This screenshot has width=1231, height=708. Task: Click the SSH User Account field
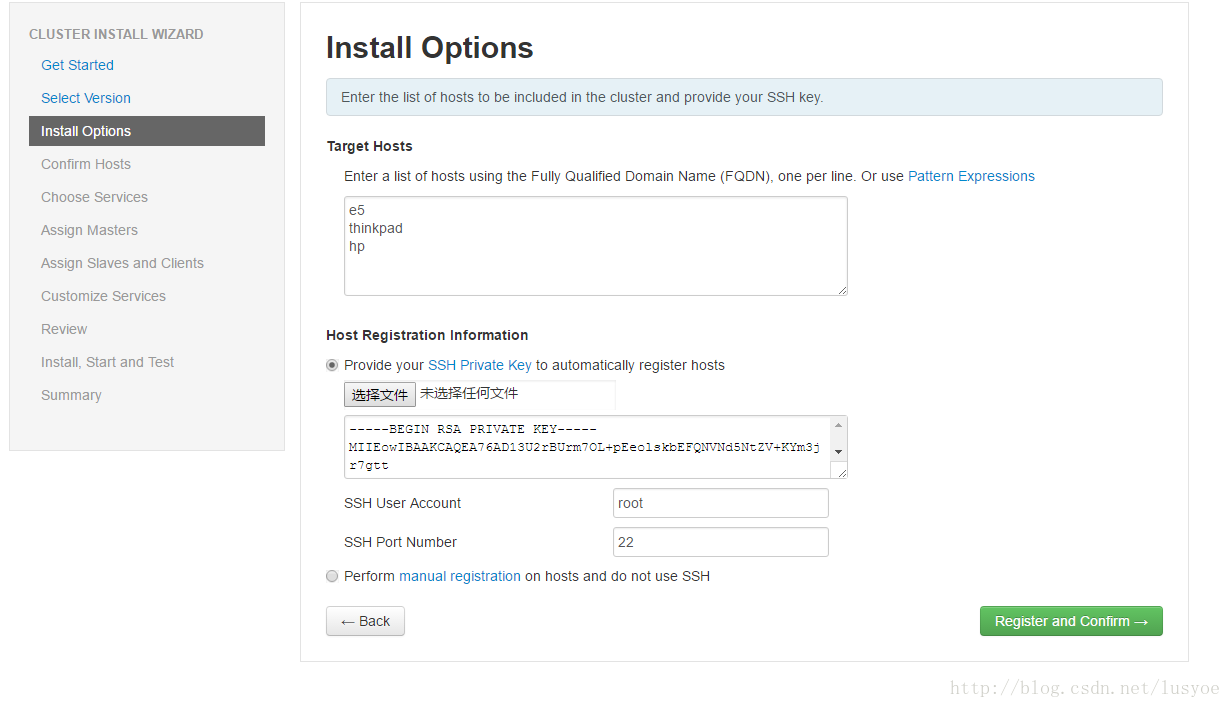pos(721,503)
